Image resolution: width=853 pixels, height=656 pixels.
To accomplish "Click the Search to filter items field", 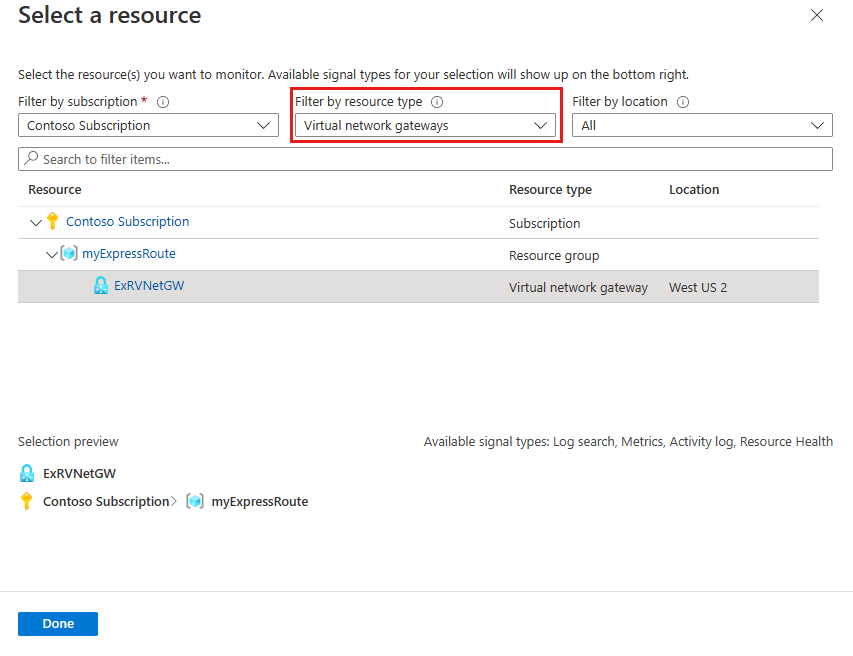I will (425, 159).
